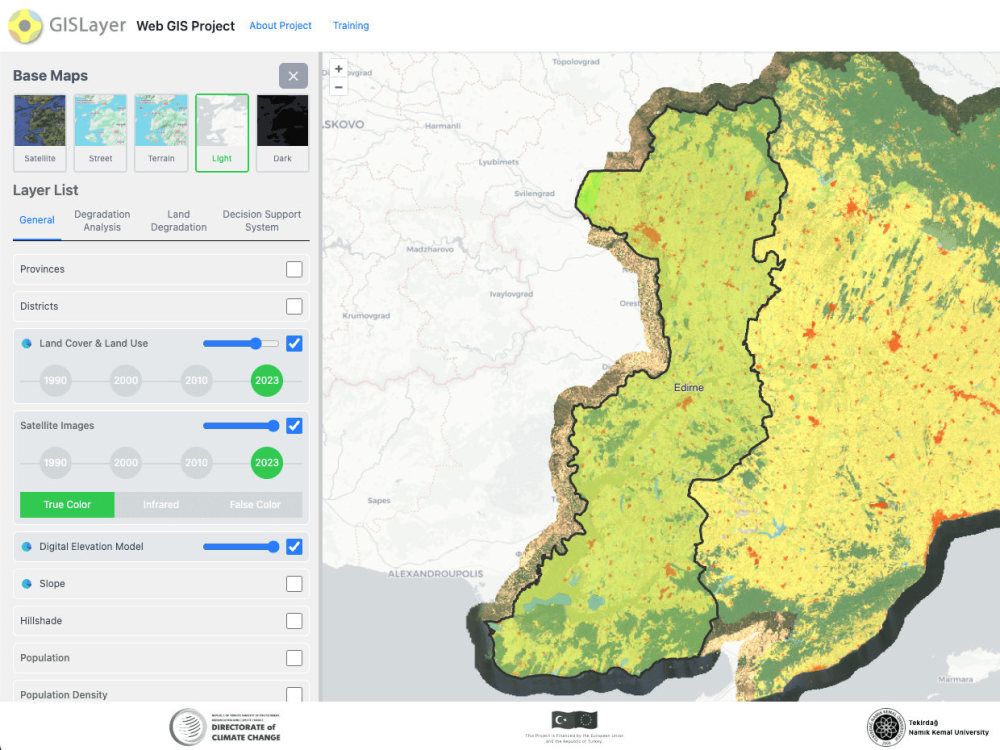The image size is (1000, 750).
Task: Choose Infrared satellite rendering
Action: pyautogui.click(x=161, y=504)
